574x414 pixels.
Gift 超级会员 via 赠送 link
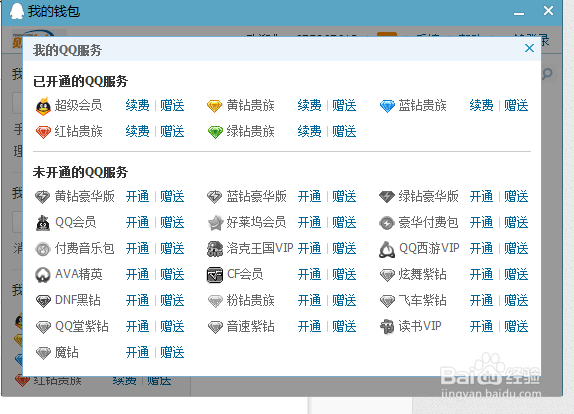click(x=172, y=105)
